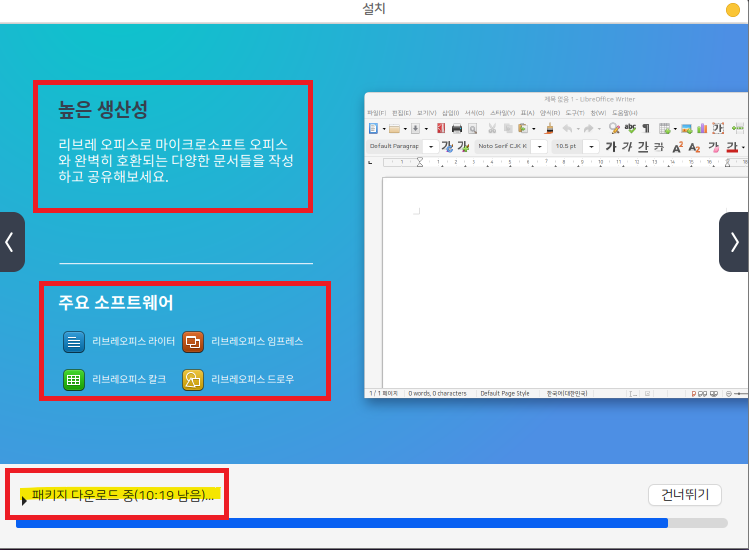Click Redo arrow in Writer preview
The height and width of the screenshot is (550, 749).
tap(588, 129)
